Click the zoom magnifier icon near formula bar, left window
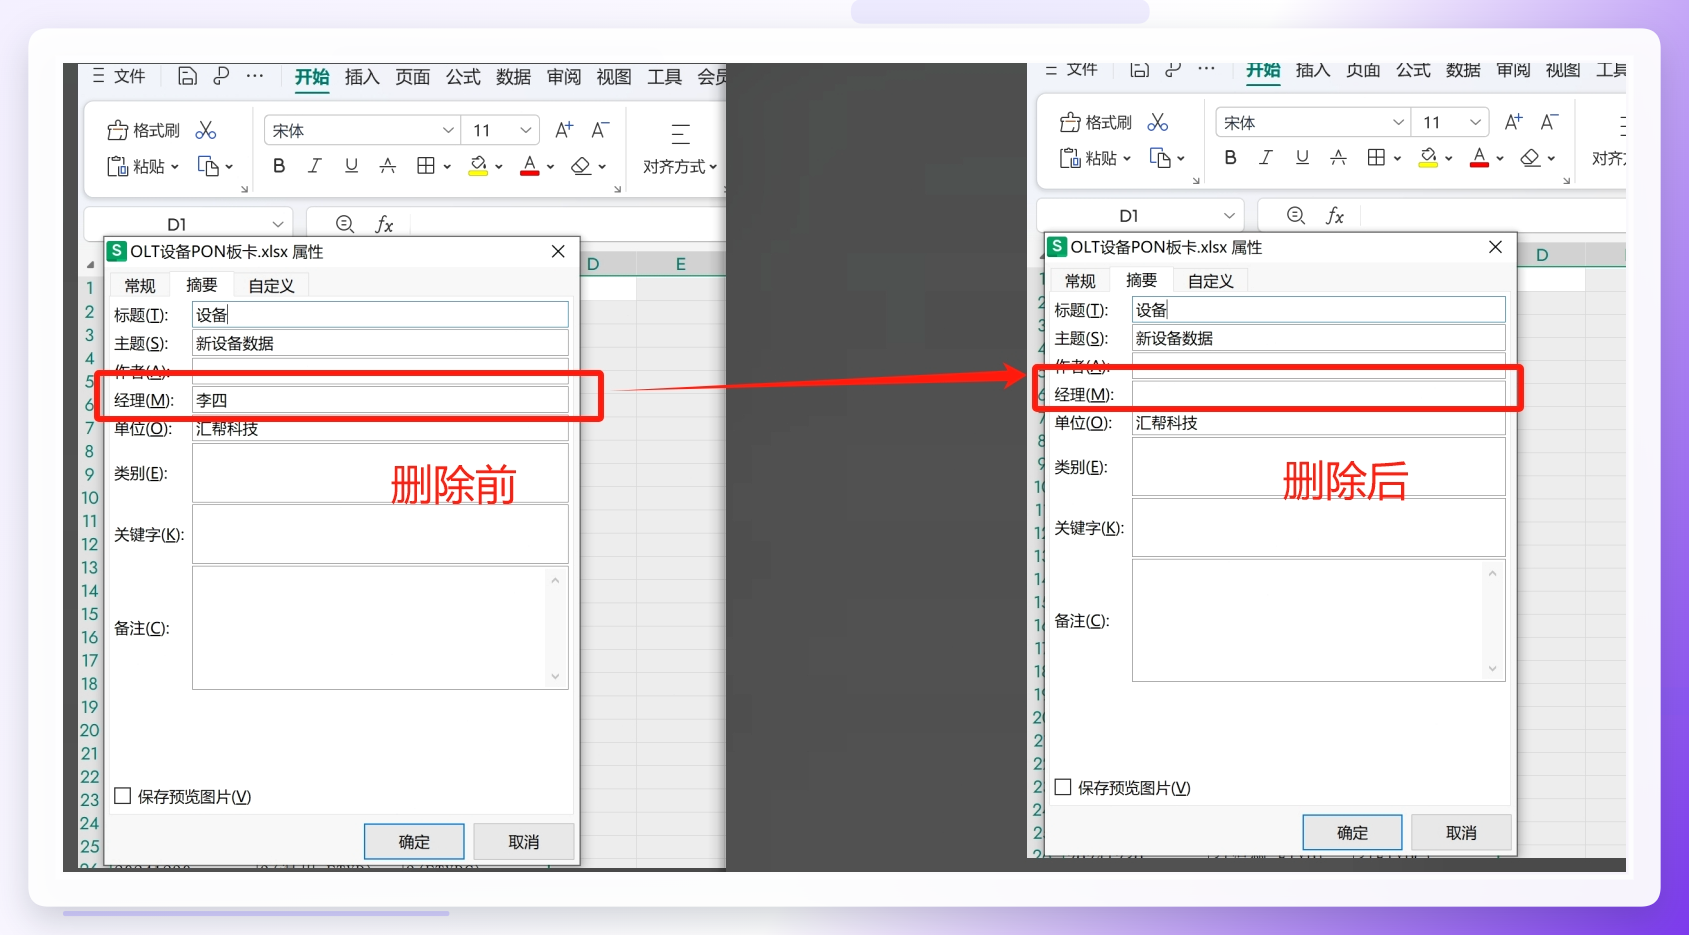The image size is (1689, 935). (x=345, y=224)
